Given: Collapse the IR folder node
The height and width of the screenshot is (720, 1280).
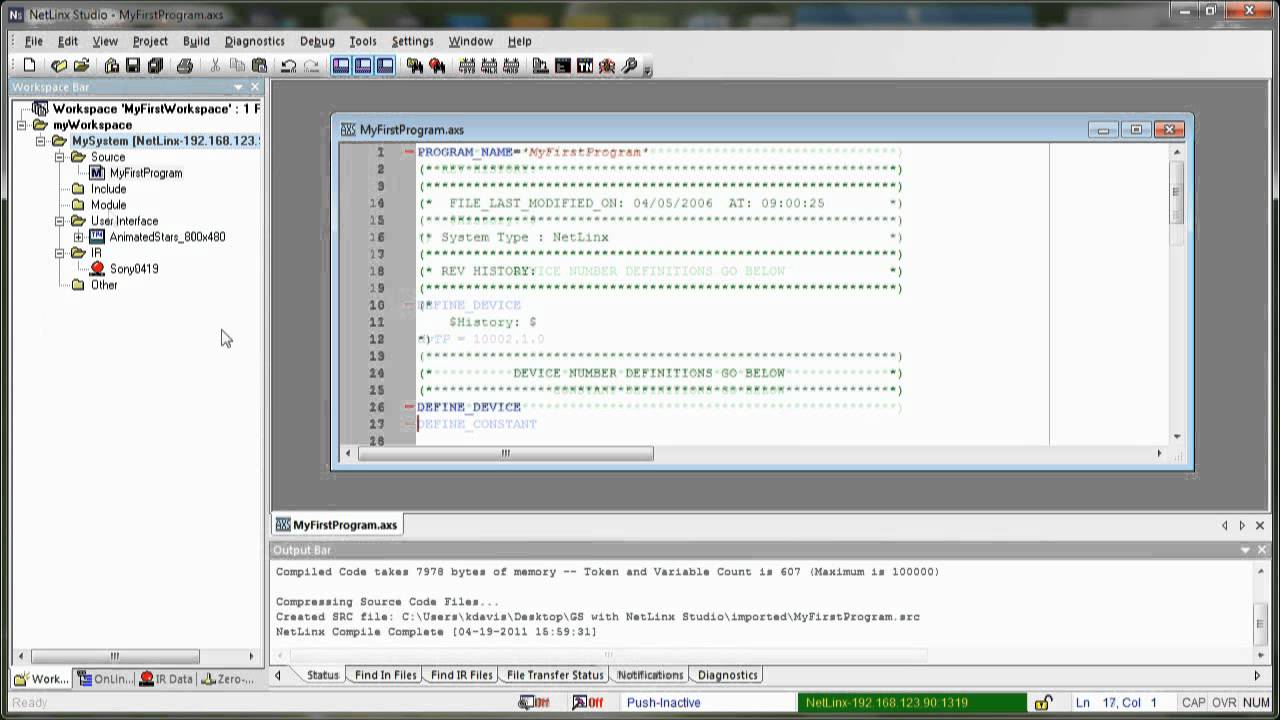Looking at the screenshot, I should pyautogui.click(x=59, y=253).
